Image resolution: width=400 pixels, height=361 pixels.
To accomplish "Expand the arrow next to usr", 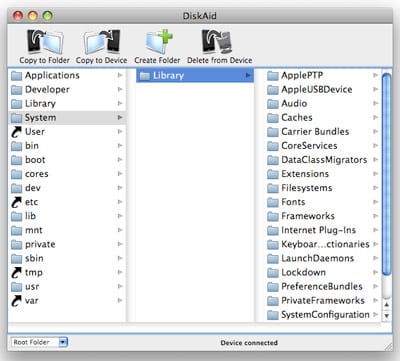I will pyautogui.click(x=120, y=287).
